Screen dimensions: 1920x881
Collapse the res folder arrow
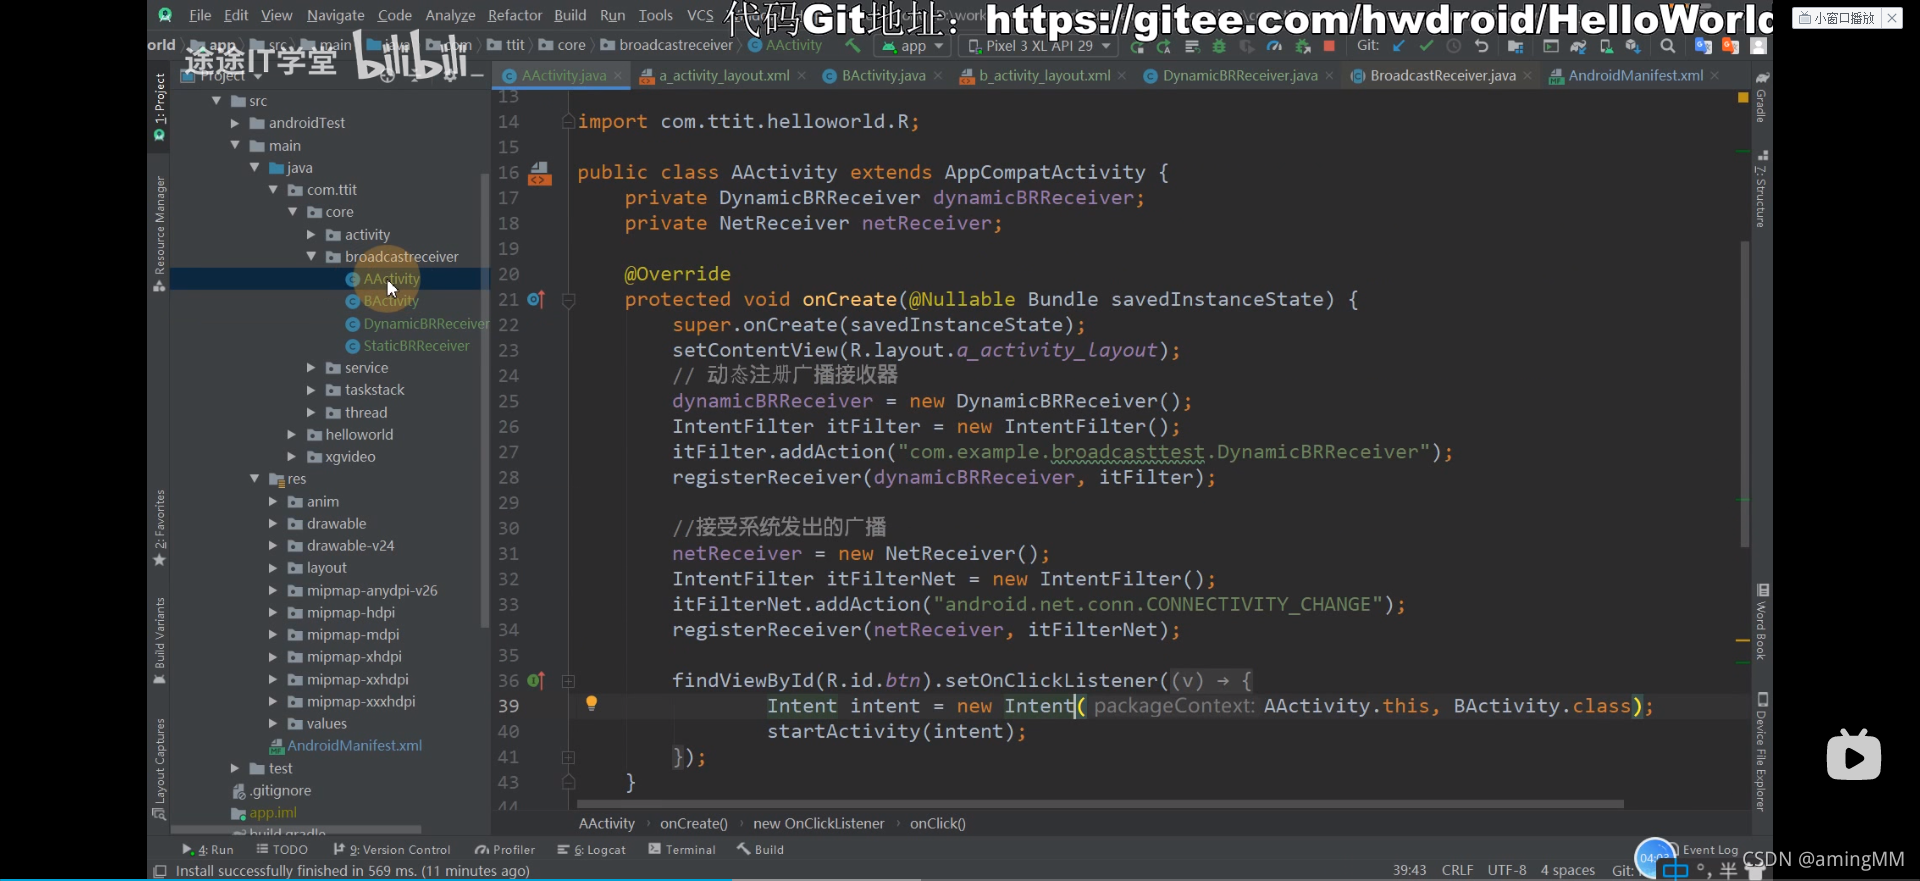click(x=254, y=479)
